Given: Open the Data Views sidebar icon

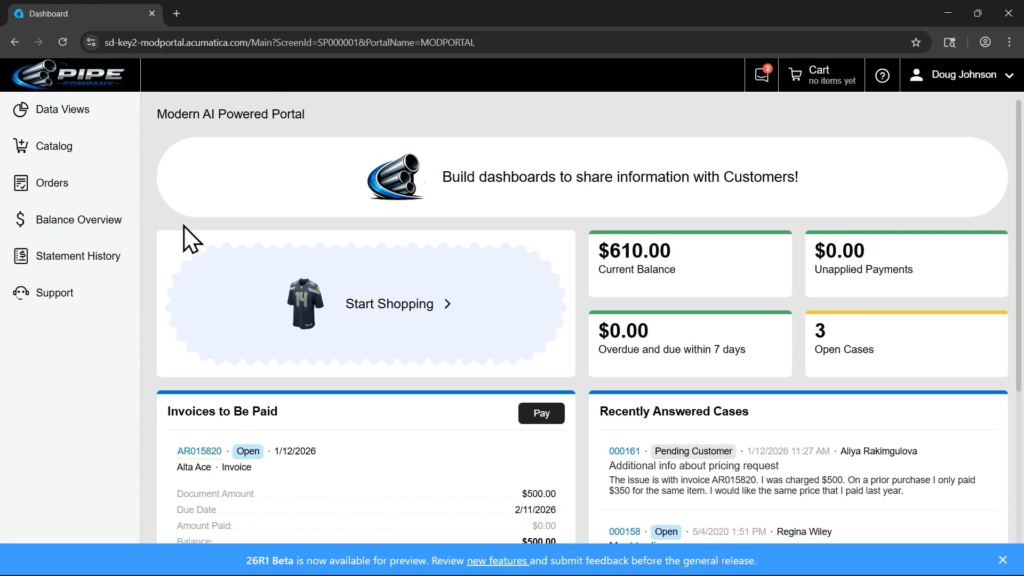Looking at the screenshot, I should [20, 110].
